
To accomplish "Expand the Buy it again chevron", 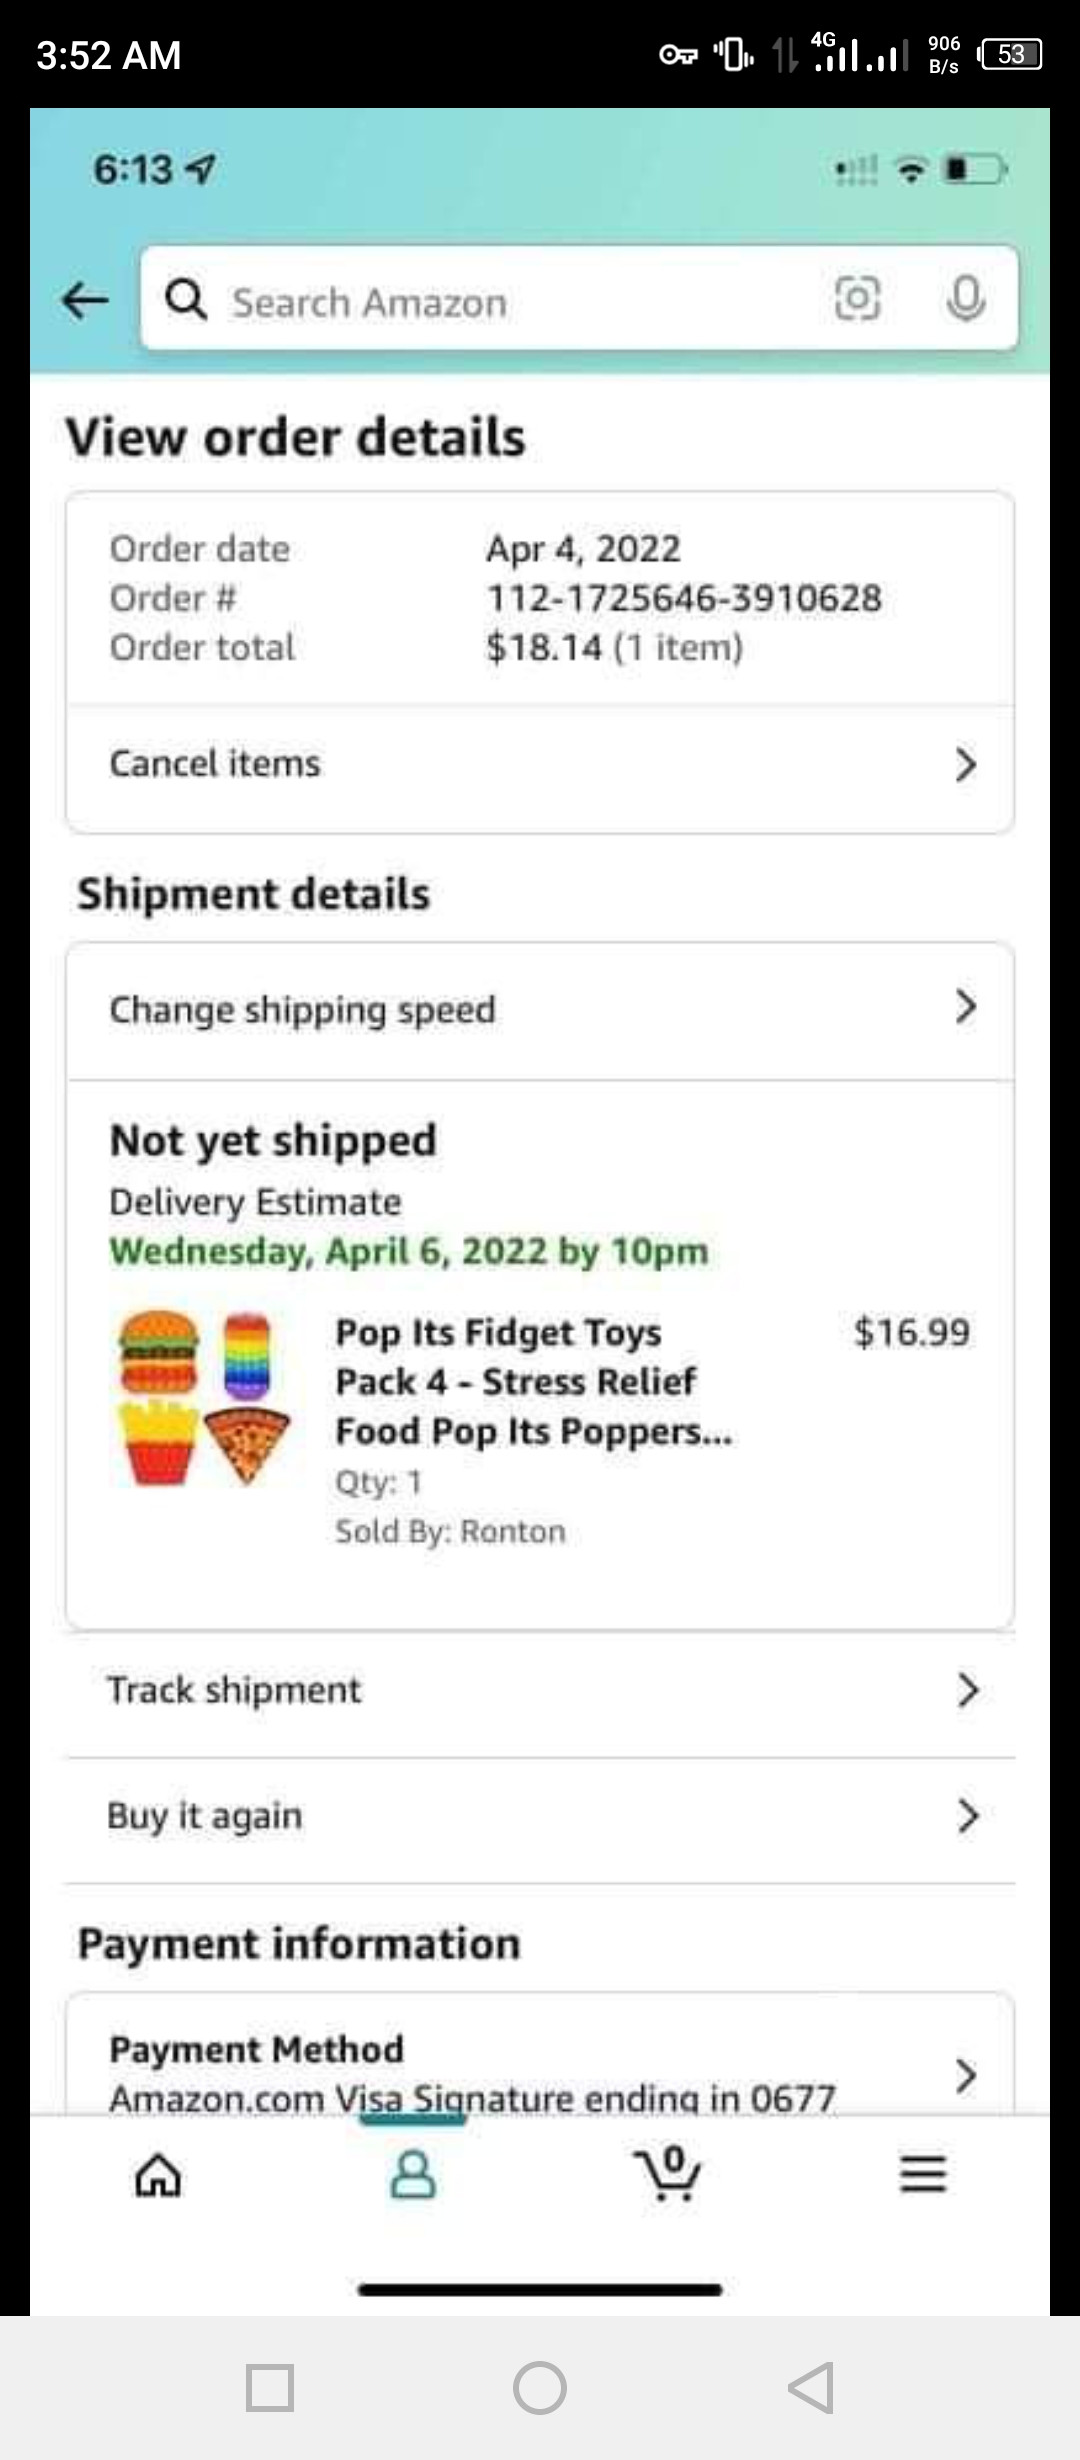I will pos(967,1815).
